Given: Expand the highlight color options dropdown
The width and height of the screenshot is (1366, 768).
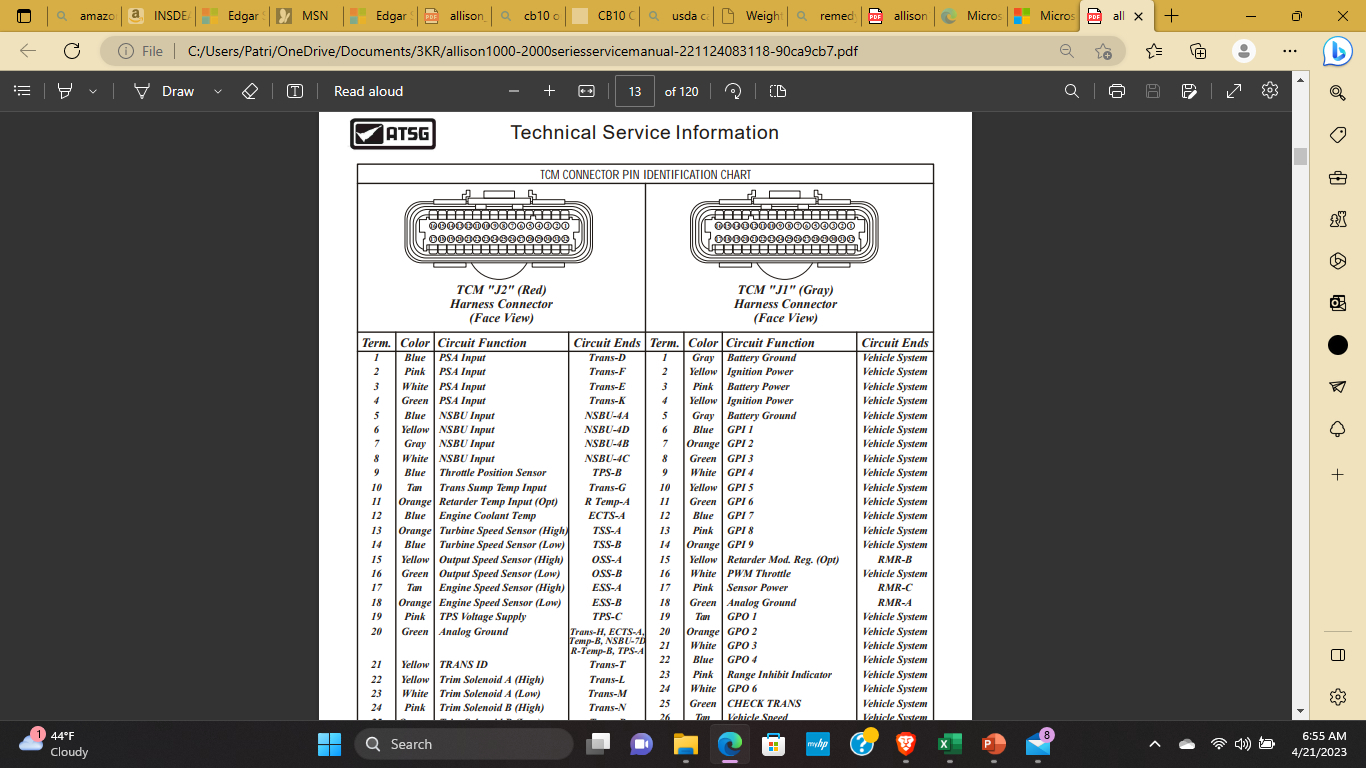Looking at the screenshot, I should point(93,91).
